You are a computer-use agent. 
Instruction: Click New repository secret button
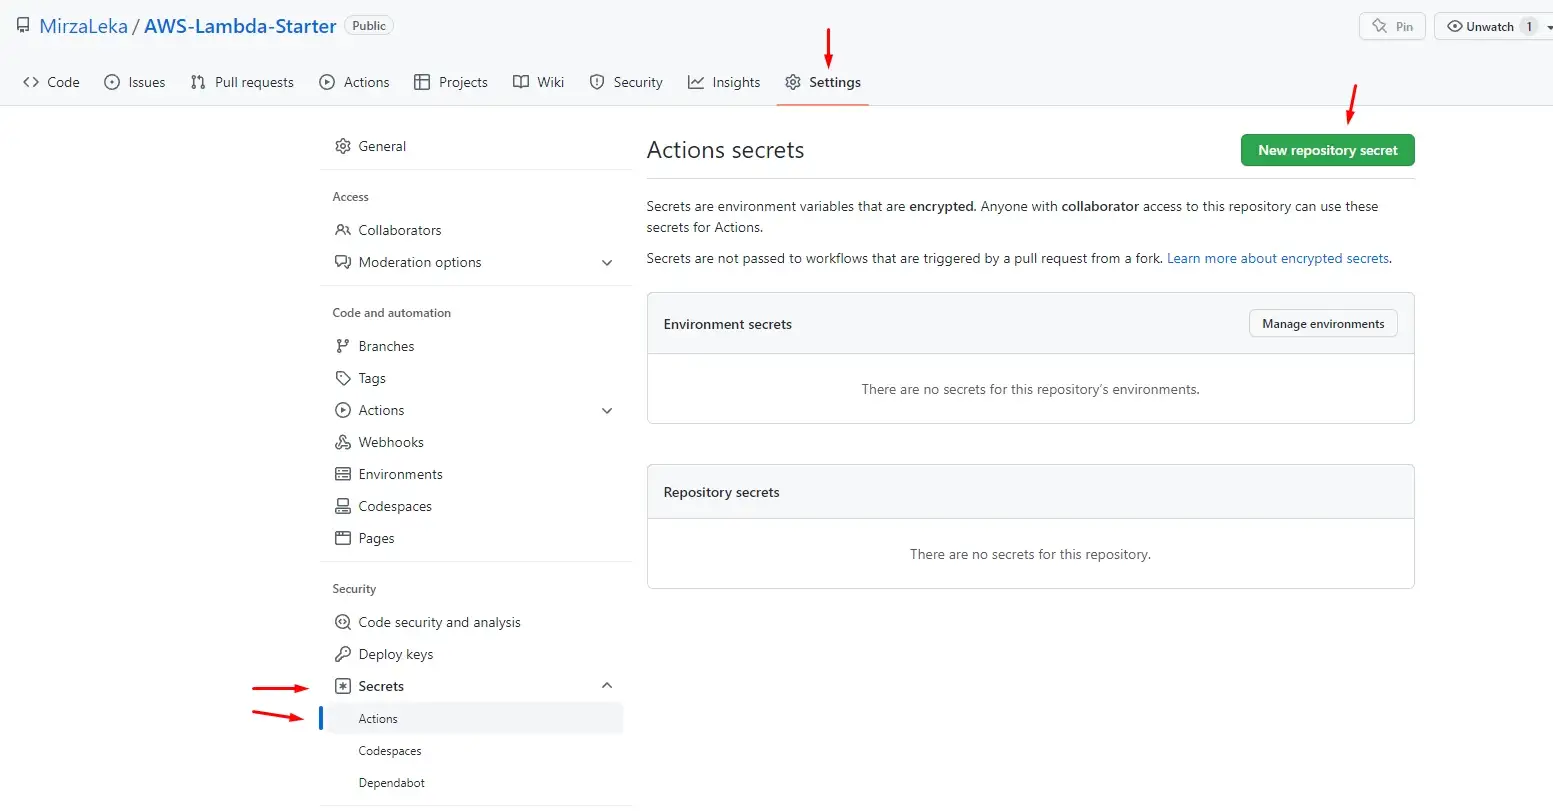coord(1327,150)
